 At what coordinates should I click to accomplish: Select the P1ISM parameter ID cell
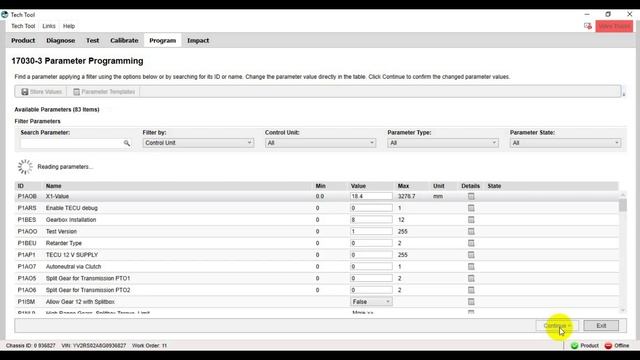click(x=26, y=302)
